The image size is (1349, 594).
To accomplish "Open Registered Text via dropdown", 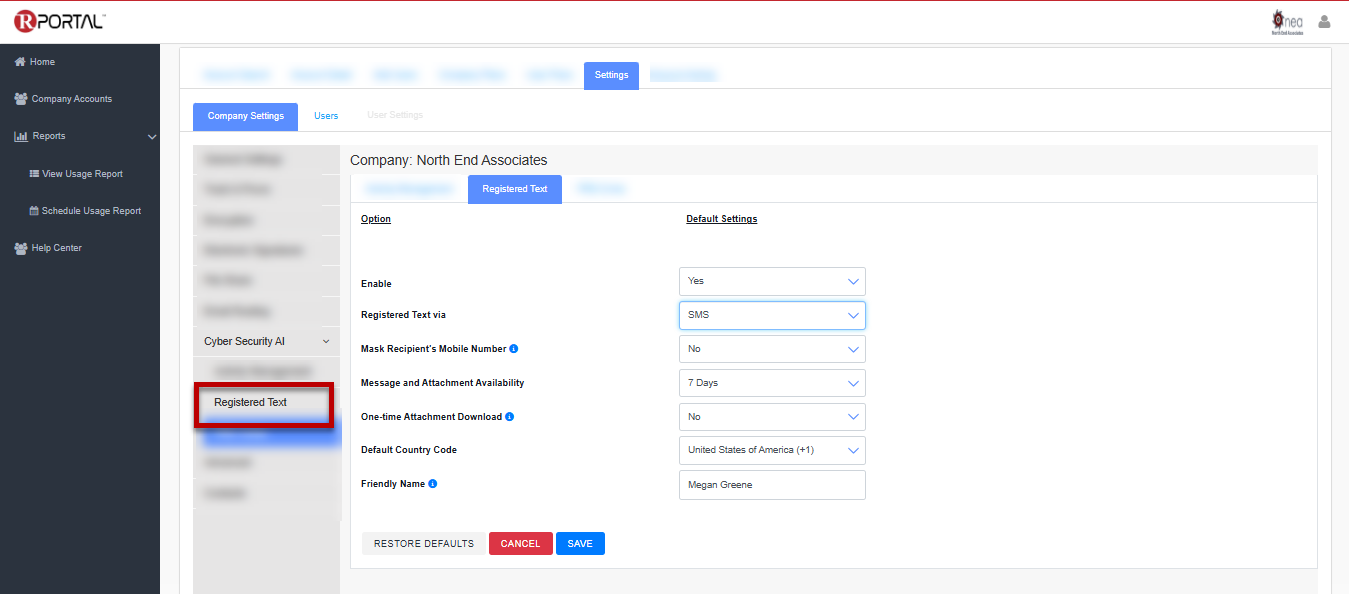I will (x=771, y=315).
